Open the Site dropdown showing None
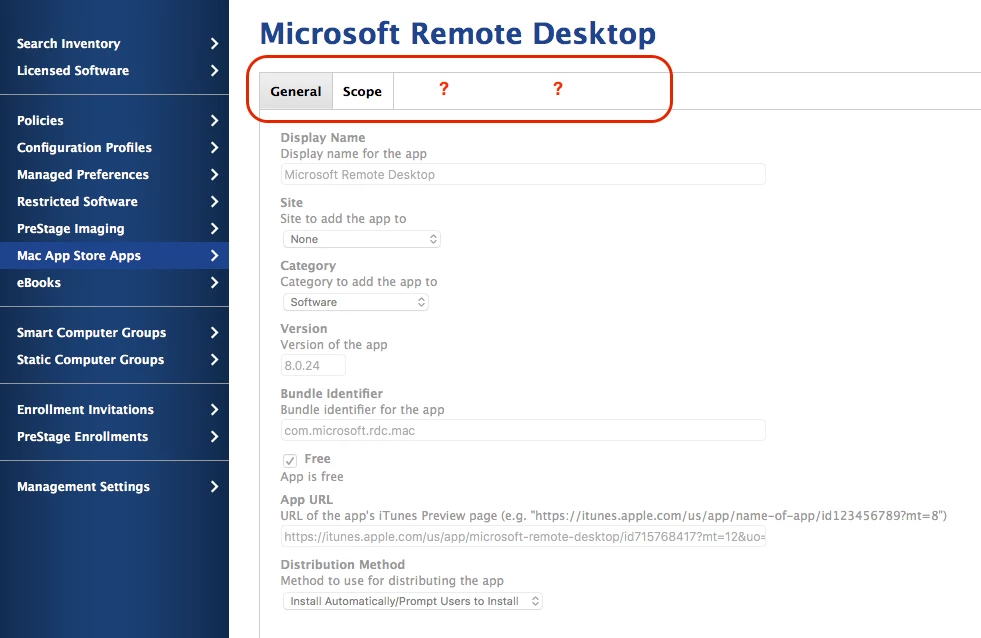Screen dimensions: 981x638 (362, 239)
